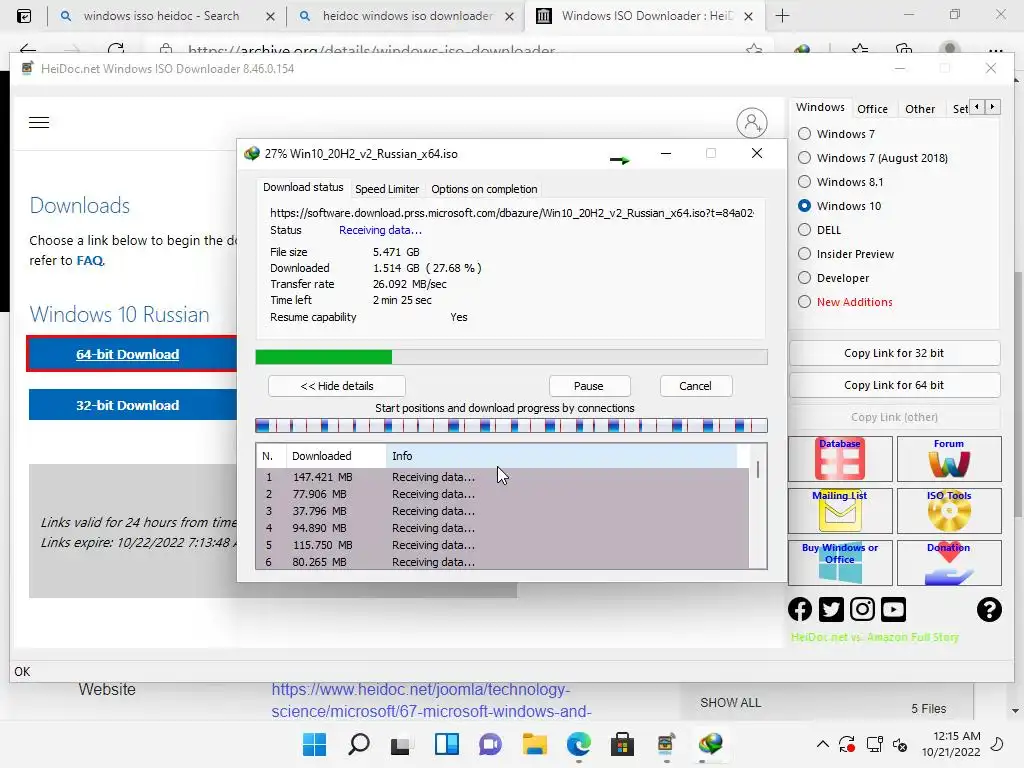Open Task View in taskbar

pyautogui.click(x=401, y=744)
